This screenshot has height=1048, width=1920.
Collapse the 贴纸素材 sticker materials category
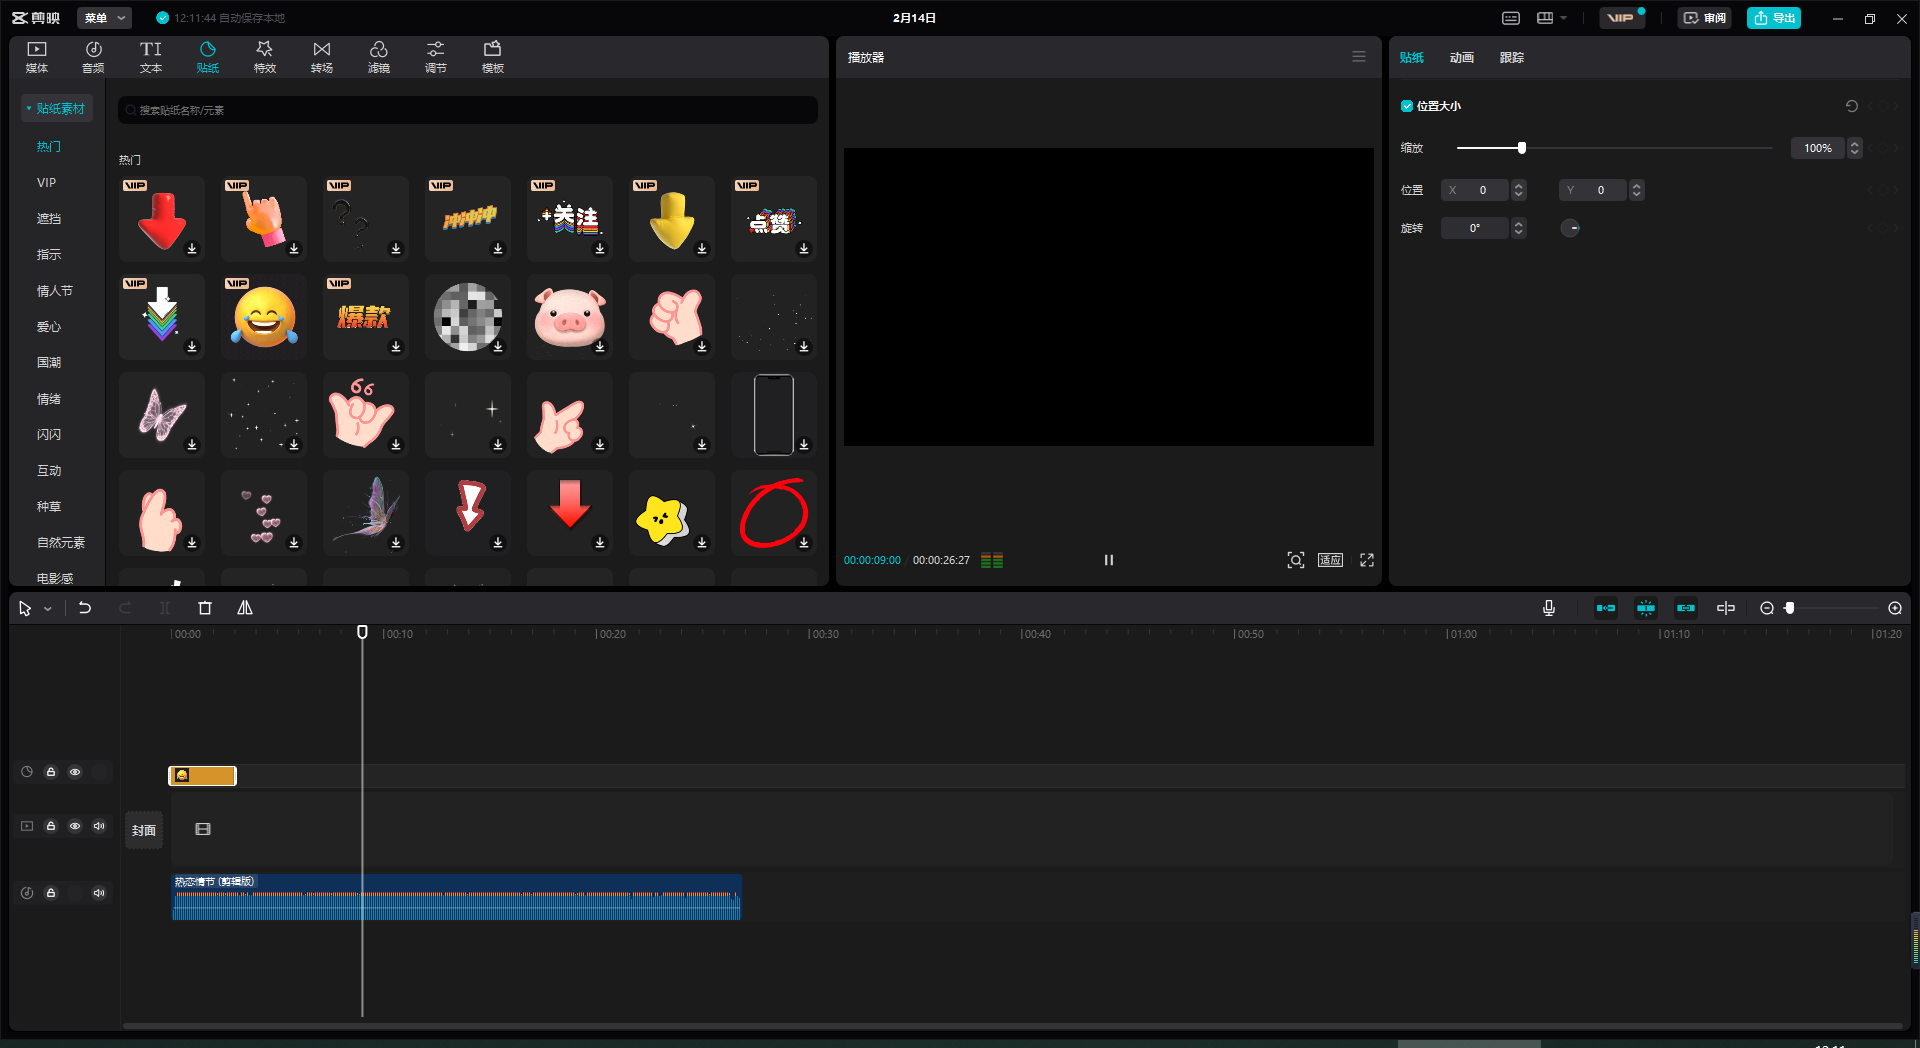point(57,108)
